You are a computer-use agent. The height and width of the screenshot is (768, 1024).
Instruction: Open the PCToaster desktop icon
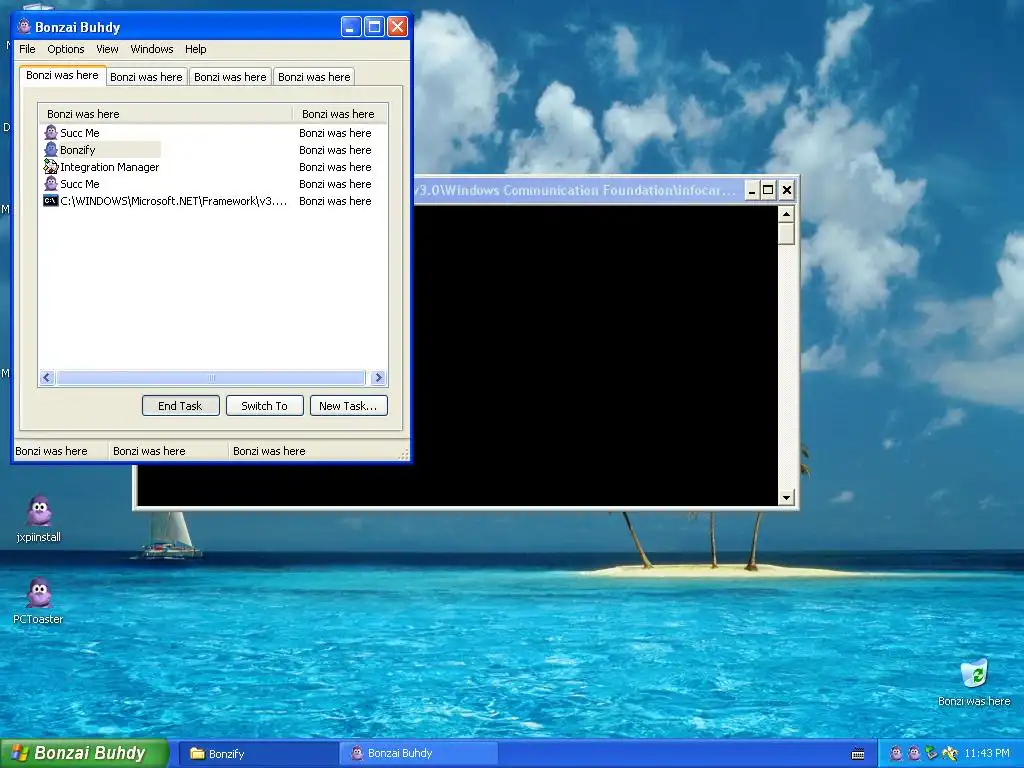tap(39, 592)
